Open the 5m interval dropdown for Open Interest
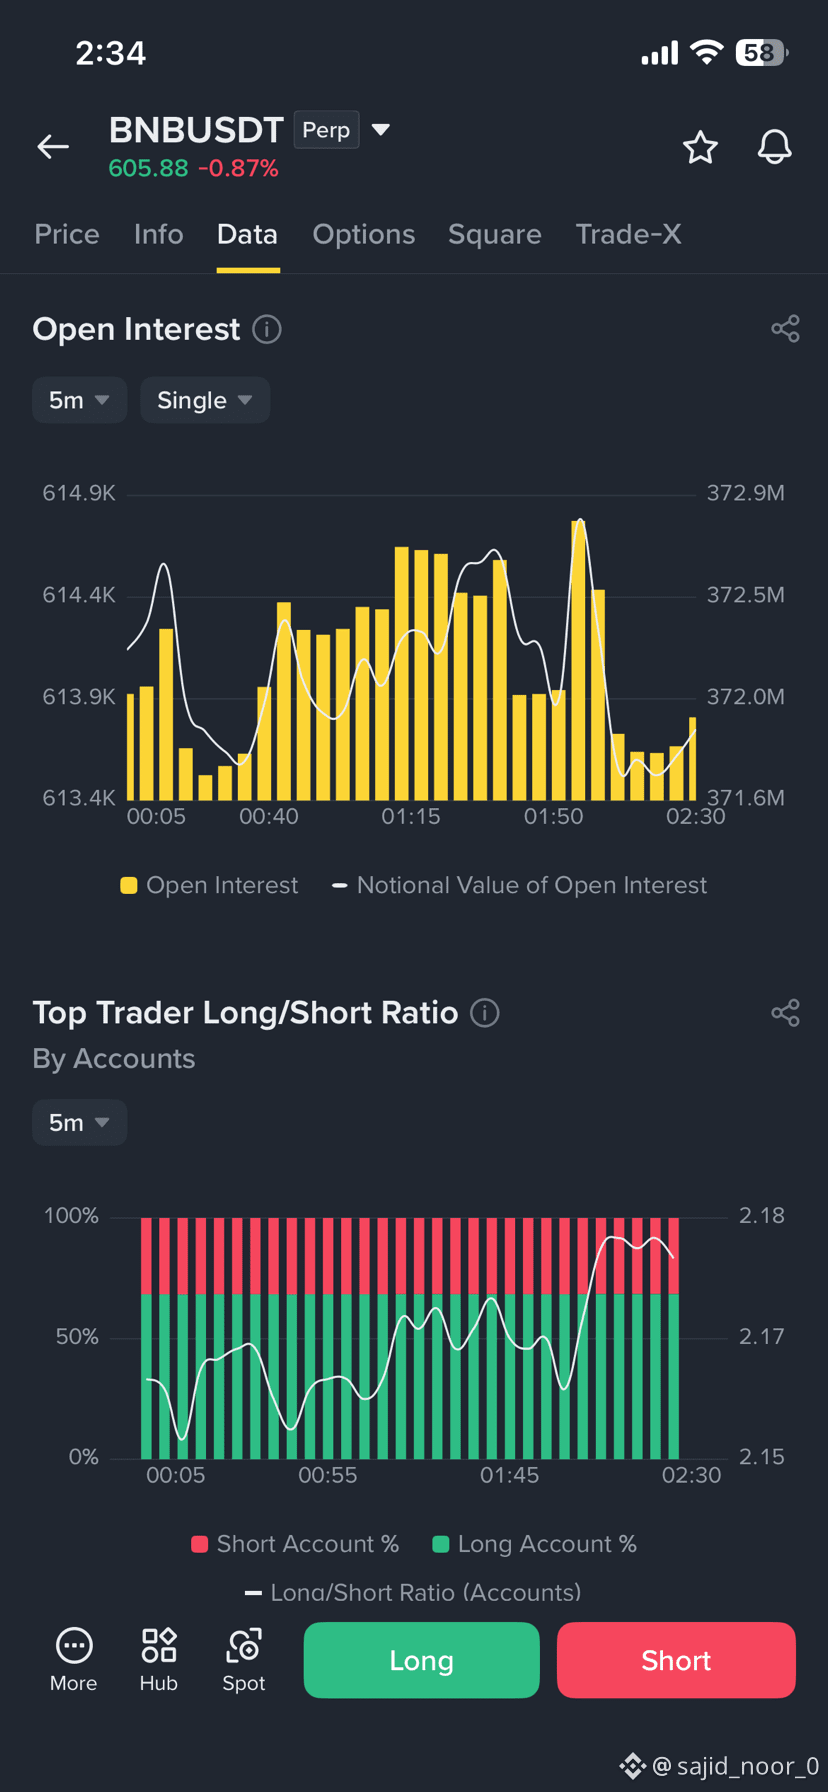 (79, 400)
